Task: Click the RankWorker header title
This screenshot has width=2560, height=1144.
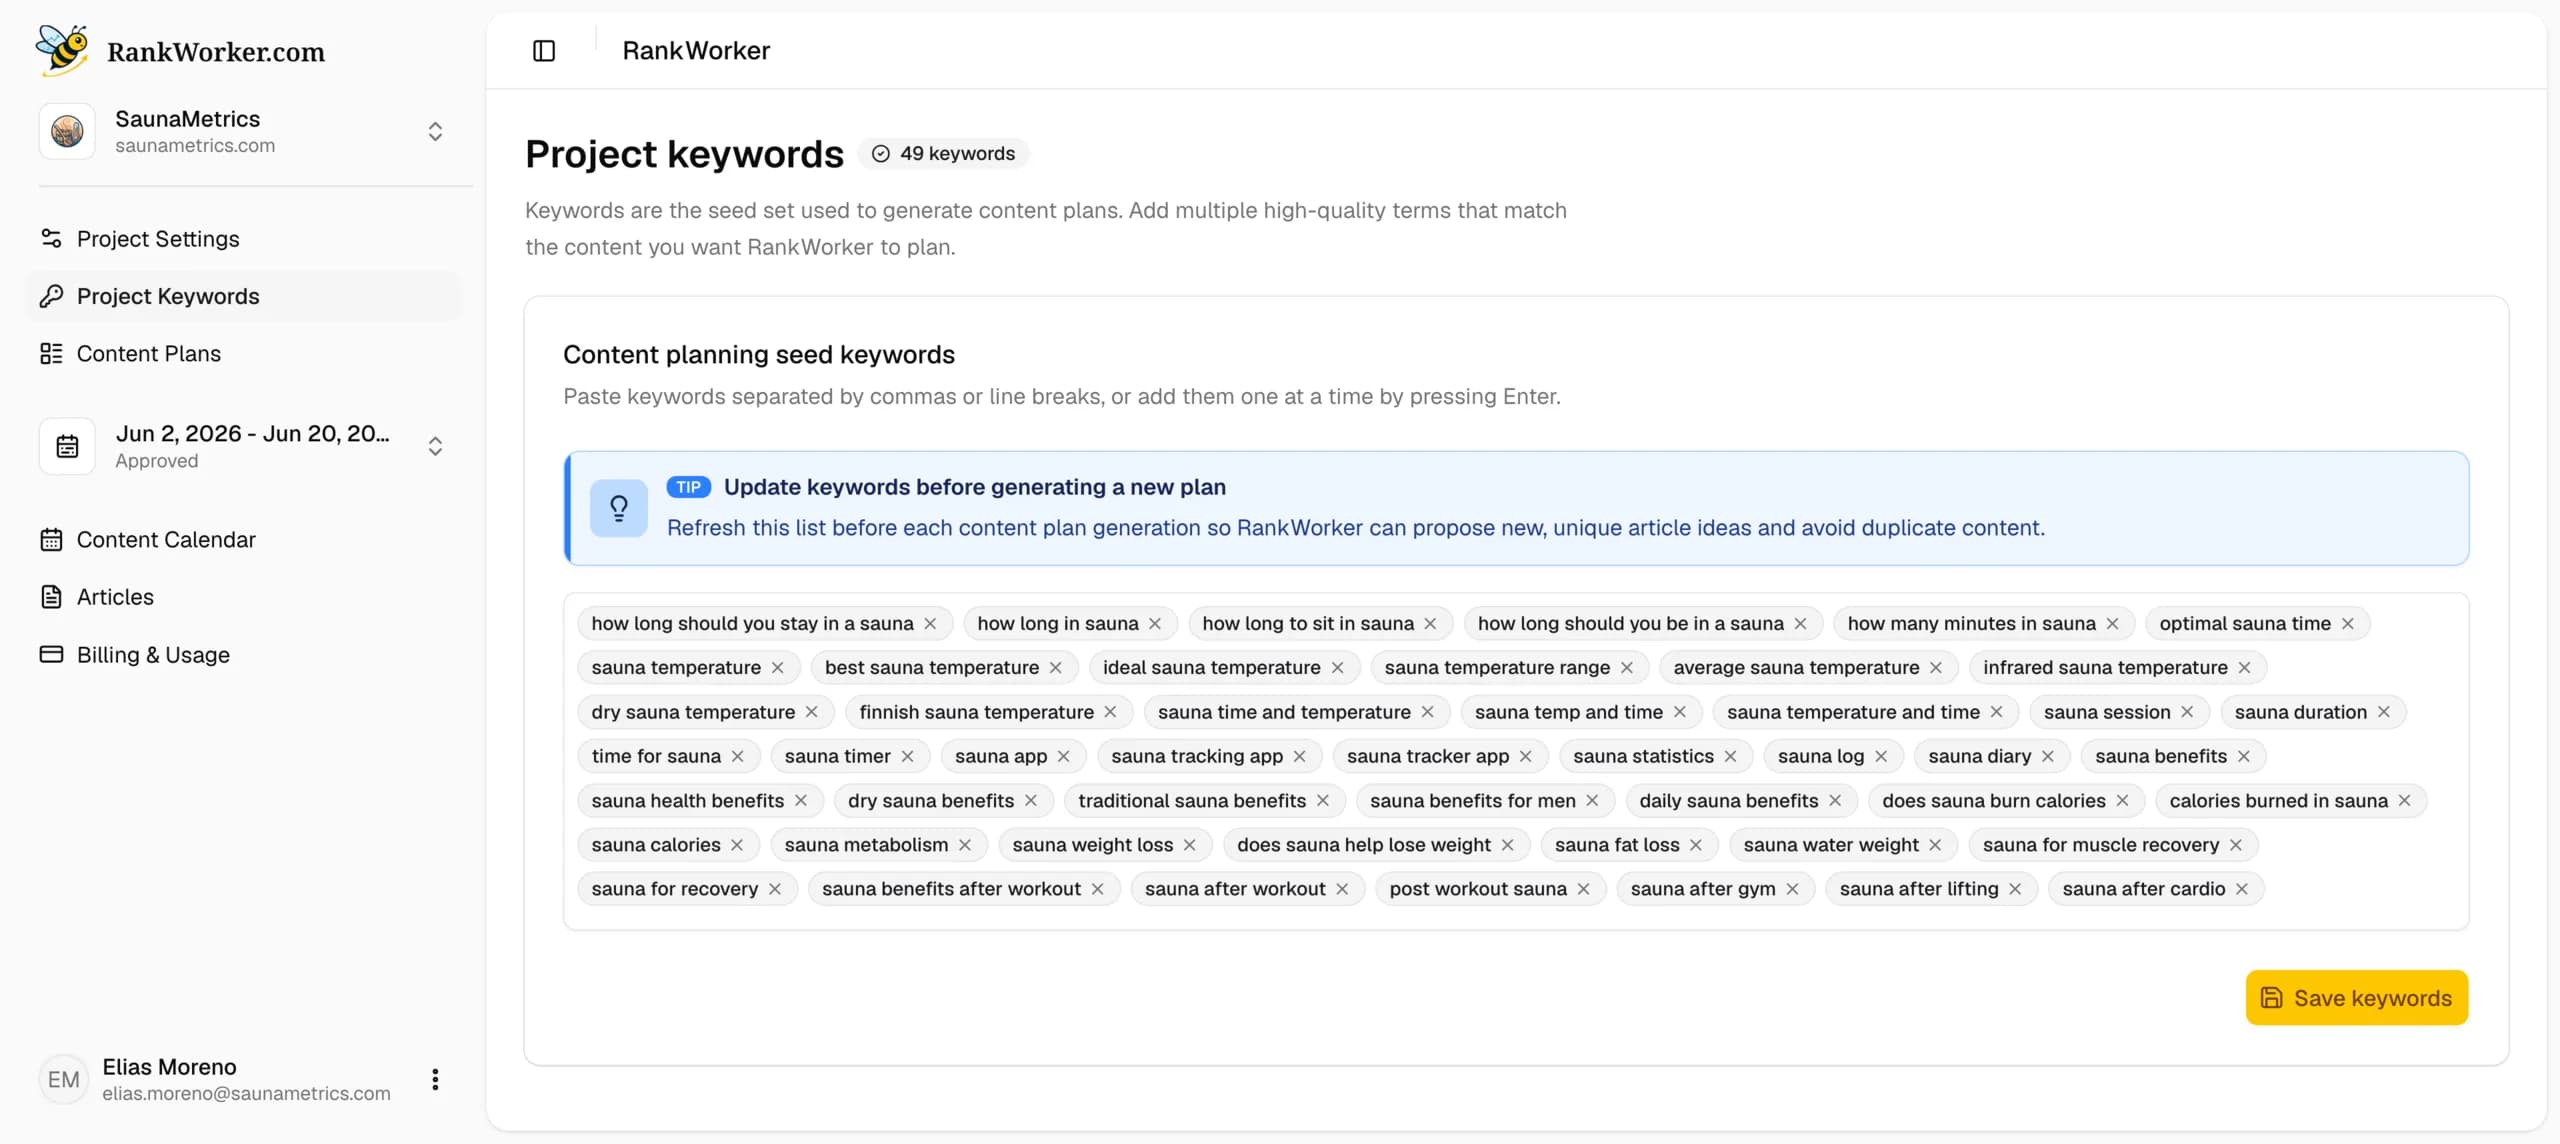Action: [696, 51]
